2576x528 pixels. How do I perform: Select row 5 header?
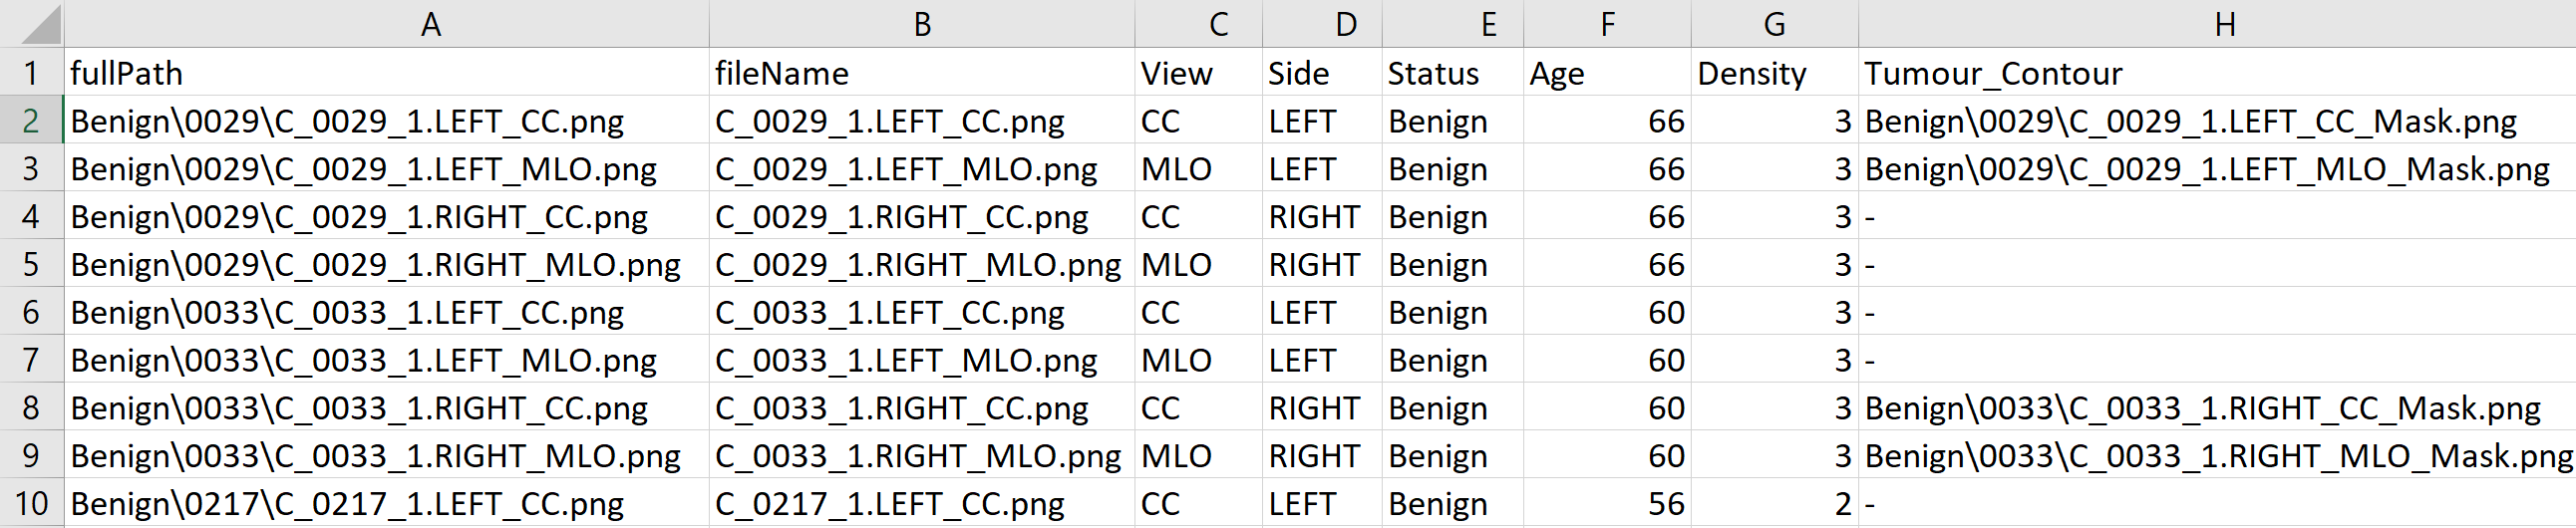point(32,265)
